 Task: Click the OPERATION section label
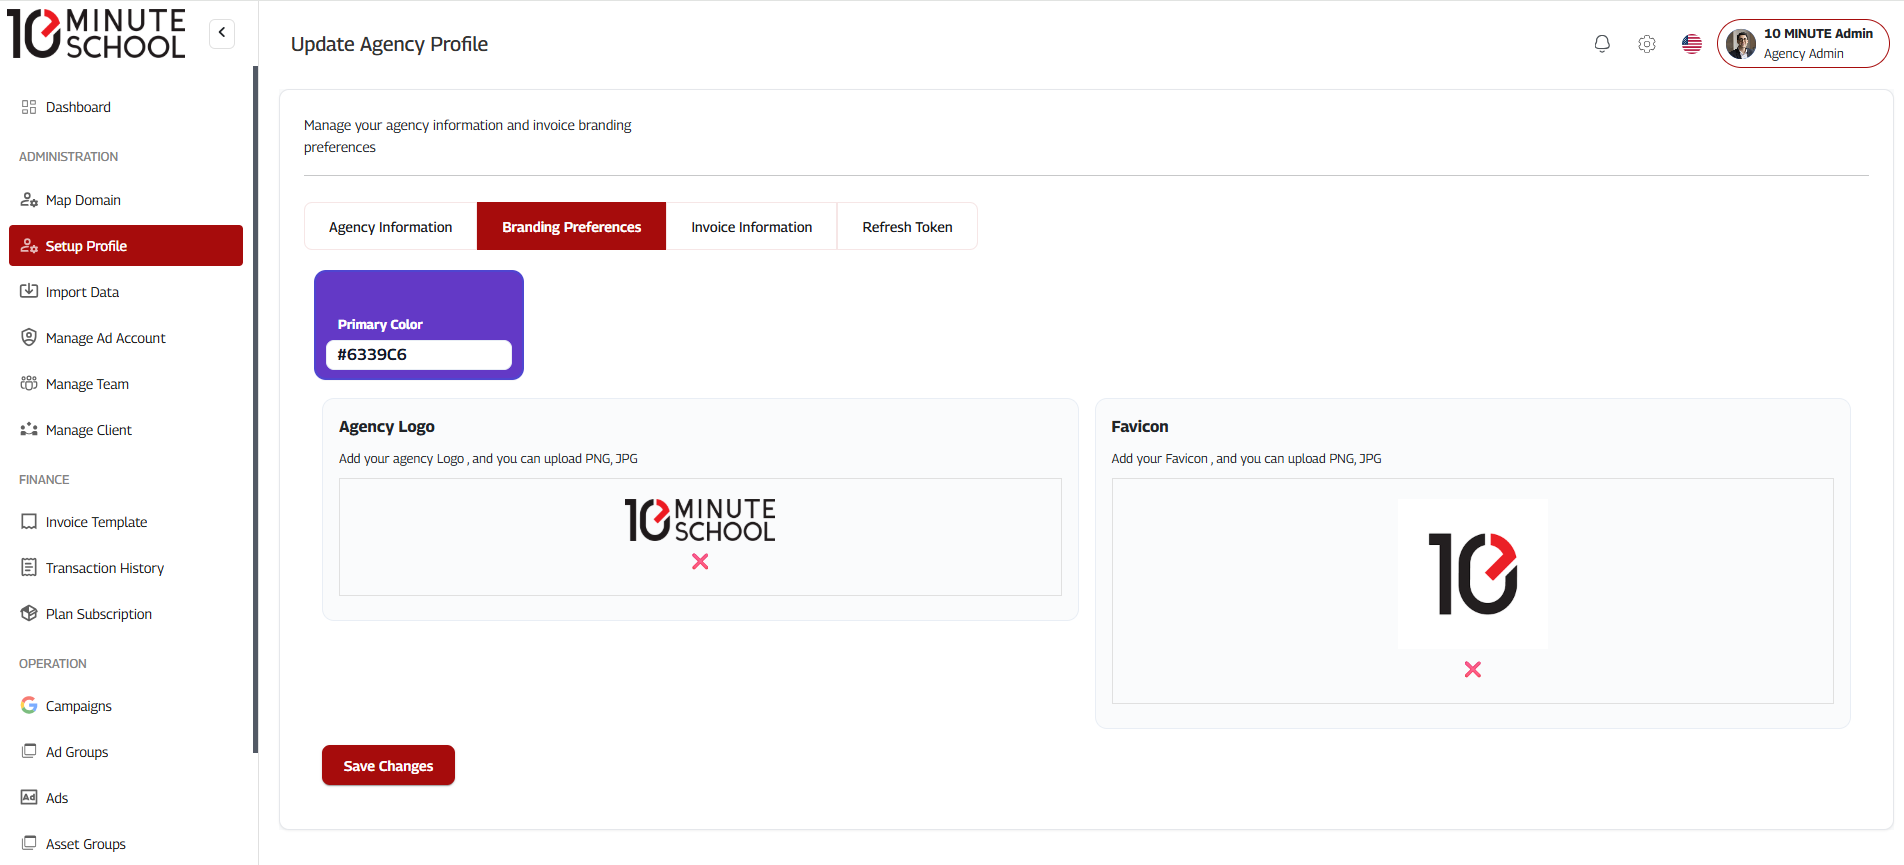[x=53, y=664]
